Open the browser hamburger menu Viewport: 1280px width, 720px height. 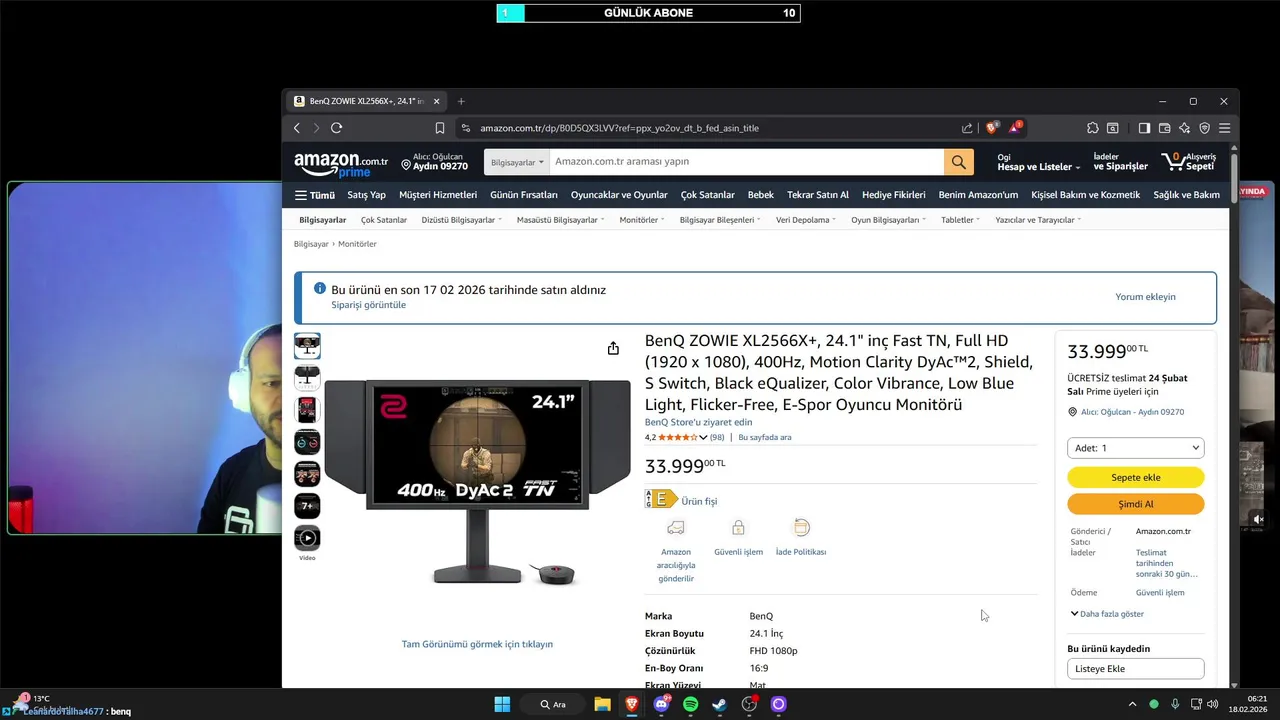point(1224,128)
